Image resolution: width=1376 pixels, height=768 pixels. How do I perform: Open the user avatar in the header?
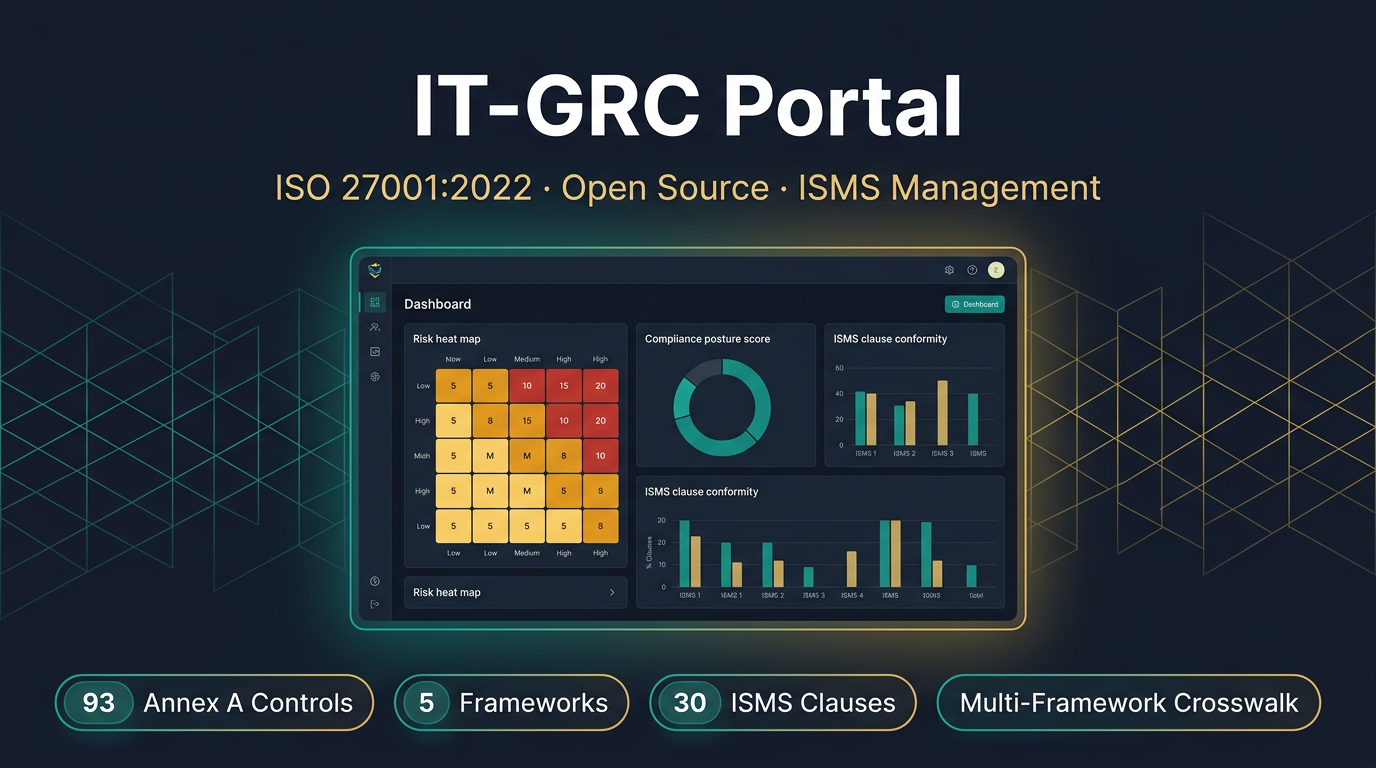996,270
